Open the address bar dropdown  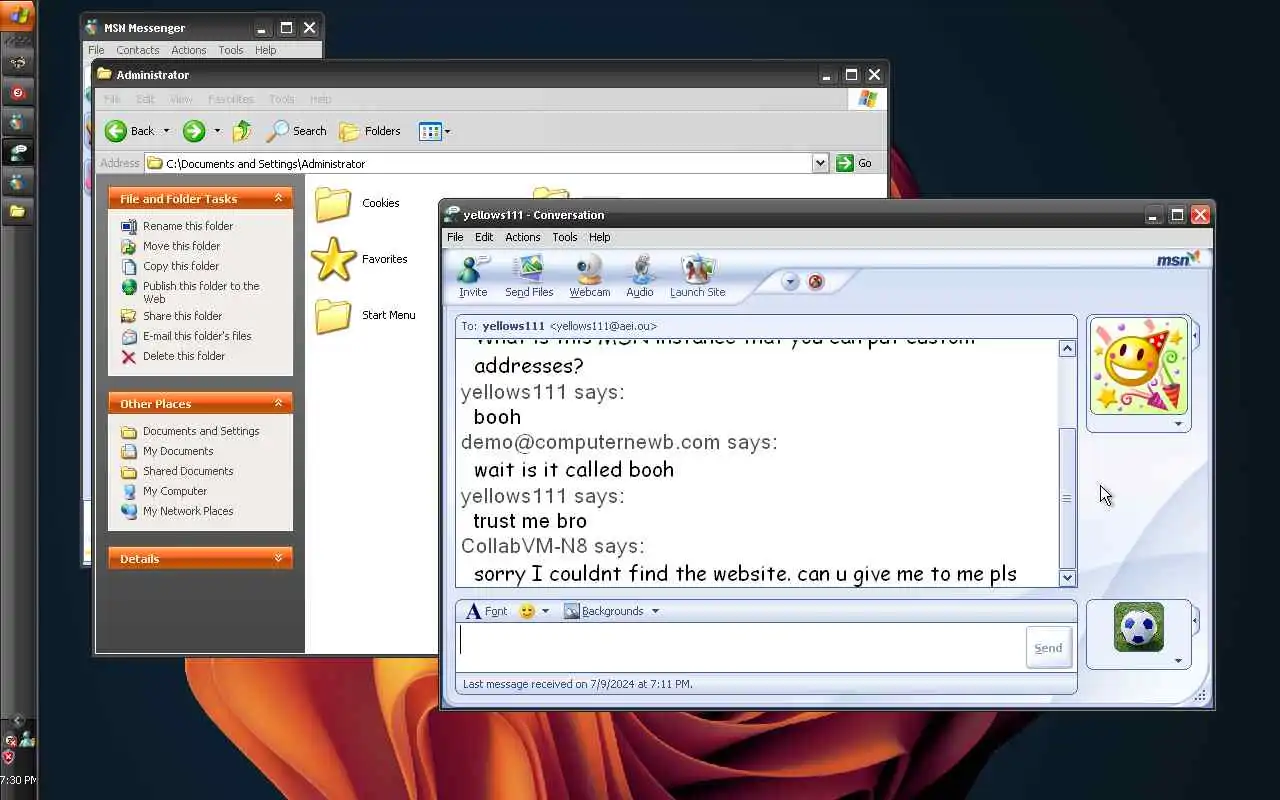tap(820, 163)
